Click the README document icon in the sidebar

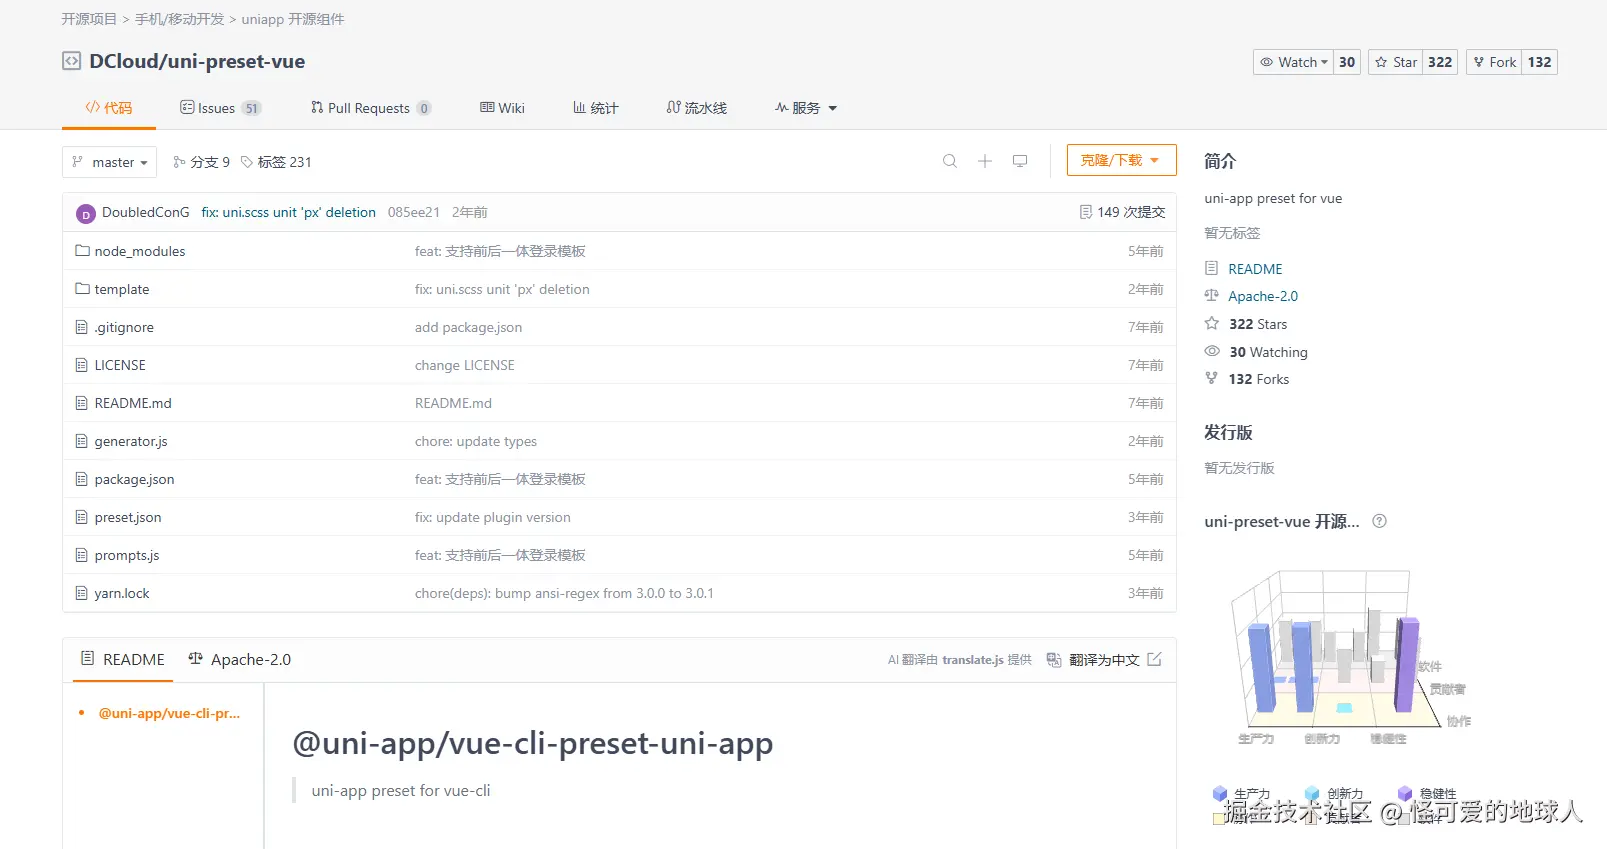tap(1212, 268)
